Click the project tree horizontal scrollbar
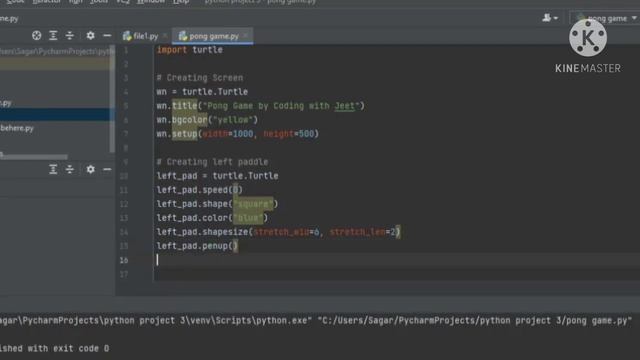Image resolution: width=640 pixels, height=360 pixels. pyautogui.click(x=34, y=157)
